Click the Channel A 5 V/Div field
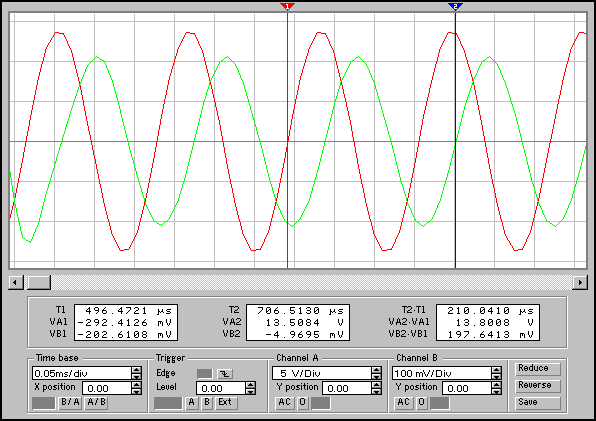This screenshot has width=596, height=421. pyautogui.click(x=322, y=373)
